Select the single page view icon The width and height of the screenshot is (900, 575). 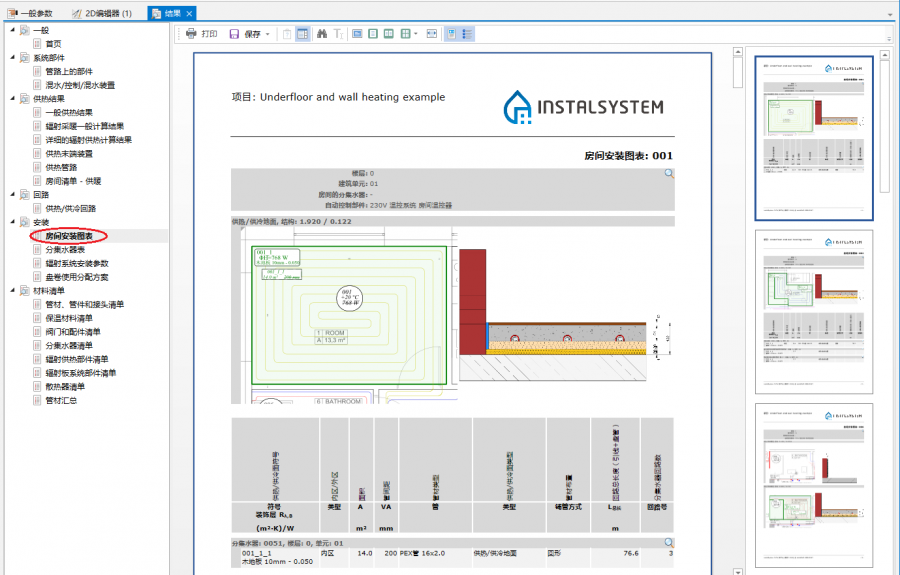pos(373,34)
